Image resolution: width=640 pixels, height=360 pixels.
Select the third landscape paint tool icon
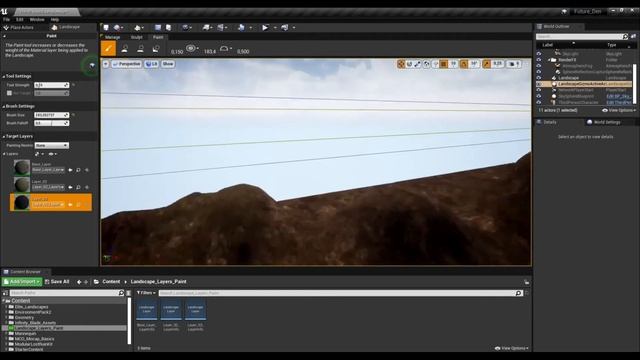pos(140,49)
